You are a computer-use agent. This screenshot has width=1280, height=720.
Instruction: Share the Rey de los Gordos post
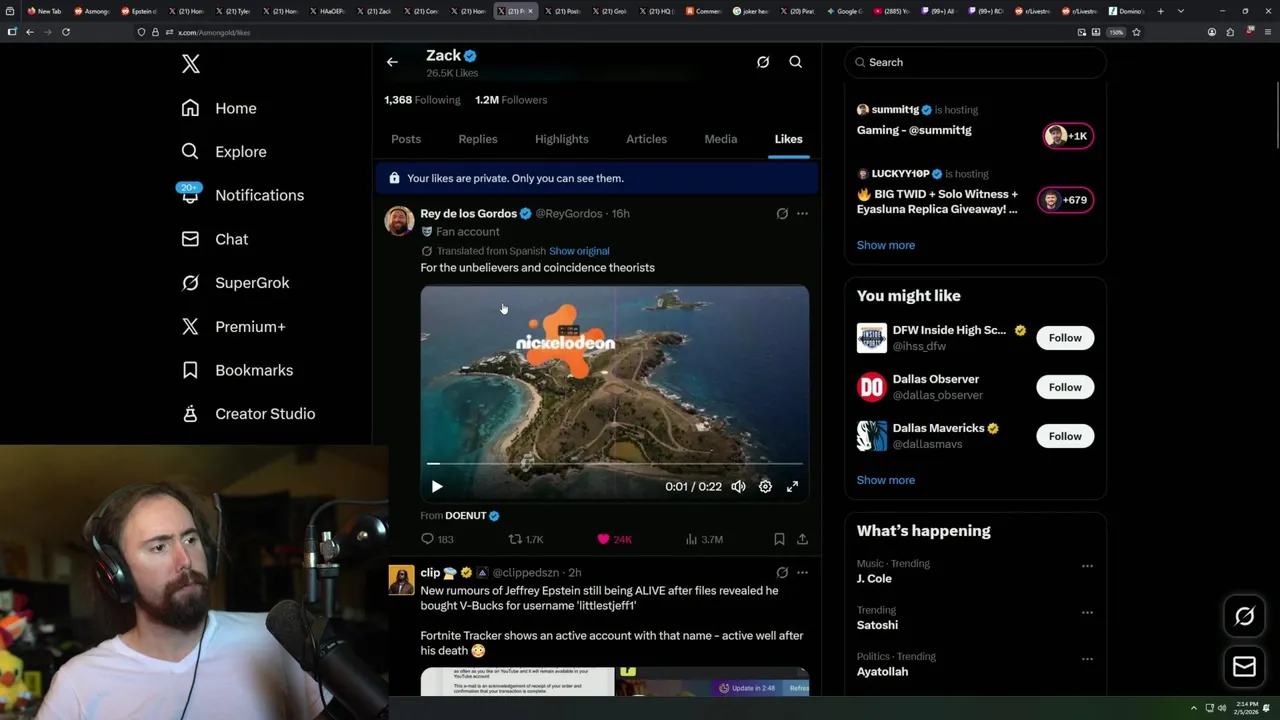(802, 539)
